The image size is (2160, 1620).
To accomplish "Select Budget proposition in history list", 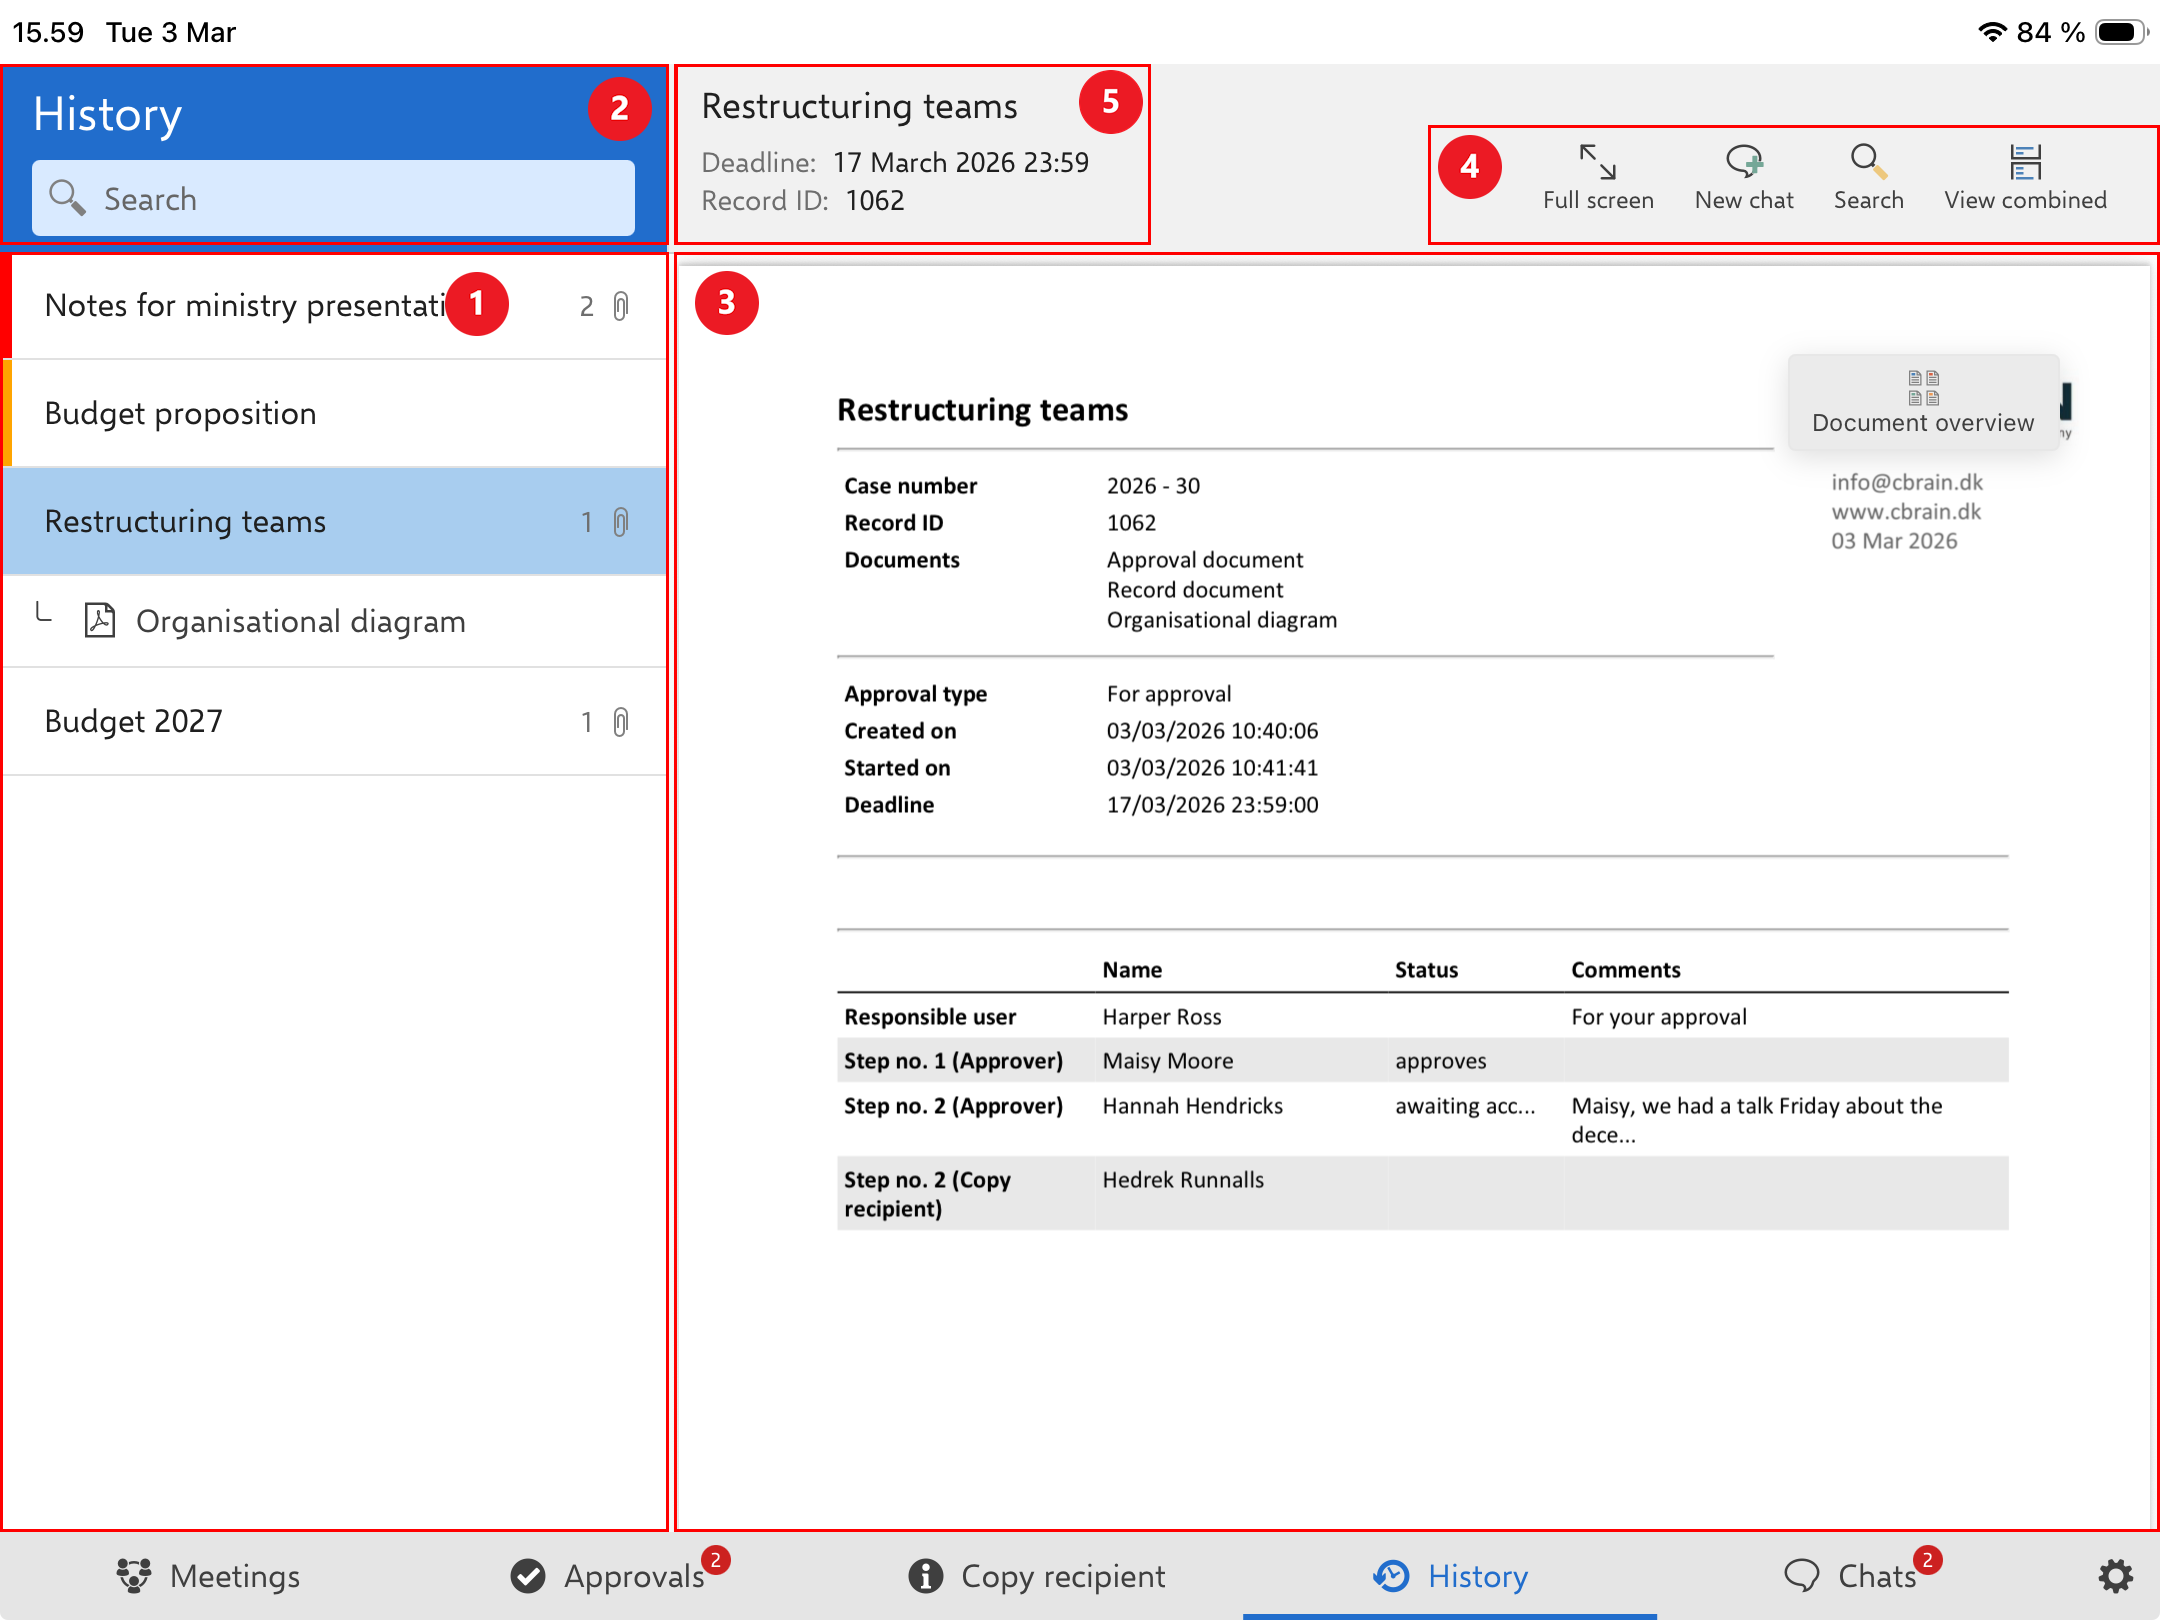I will [x=335, y=414].
